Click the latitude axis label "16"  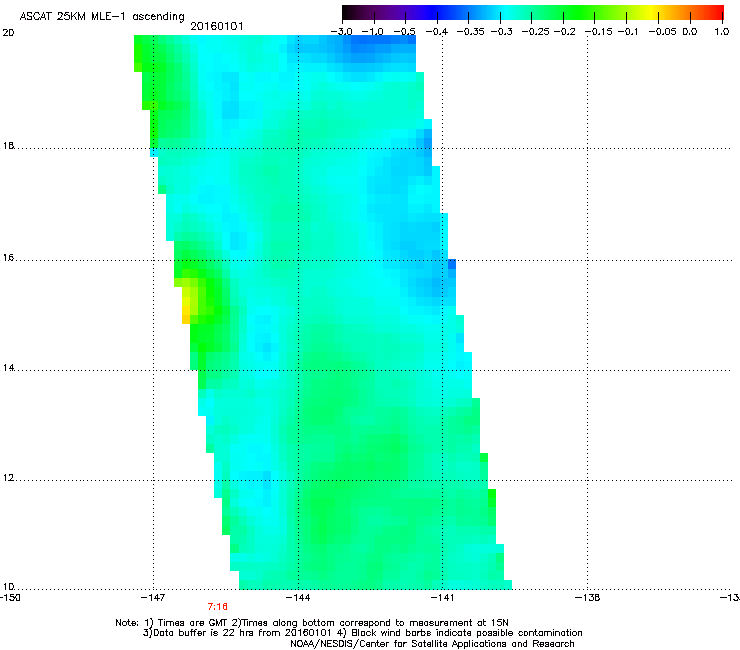coord(8,258)
